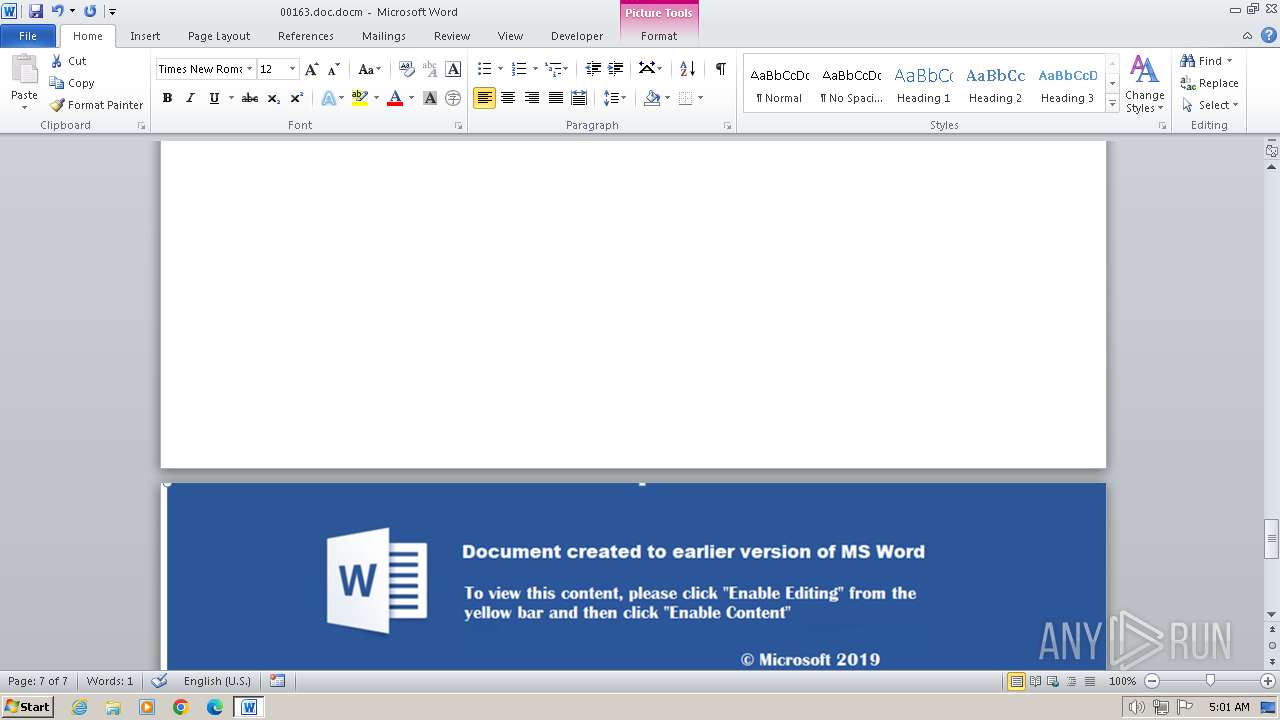Shrink font size with A-down icon

(x=334, y=69)
